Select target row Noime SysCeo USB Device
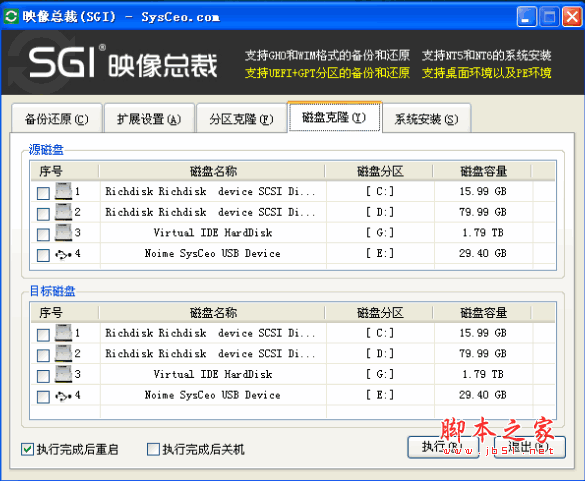The height and width of the screenshot is (481, 585). coord(213,395)
